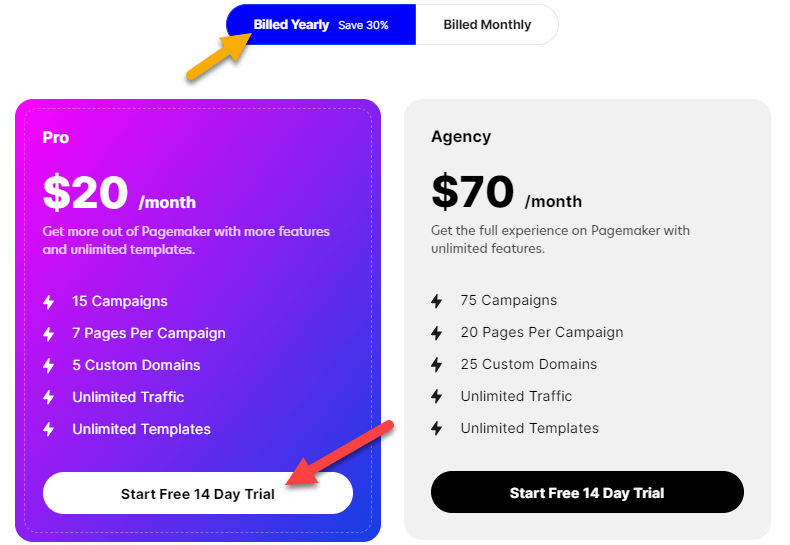
Task: Click lightning icon beside 15 Campaigns
Action: click(x=48, y=302)
